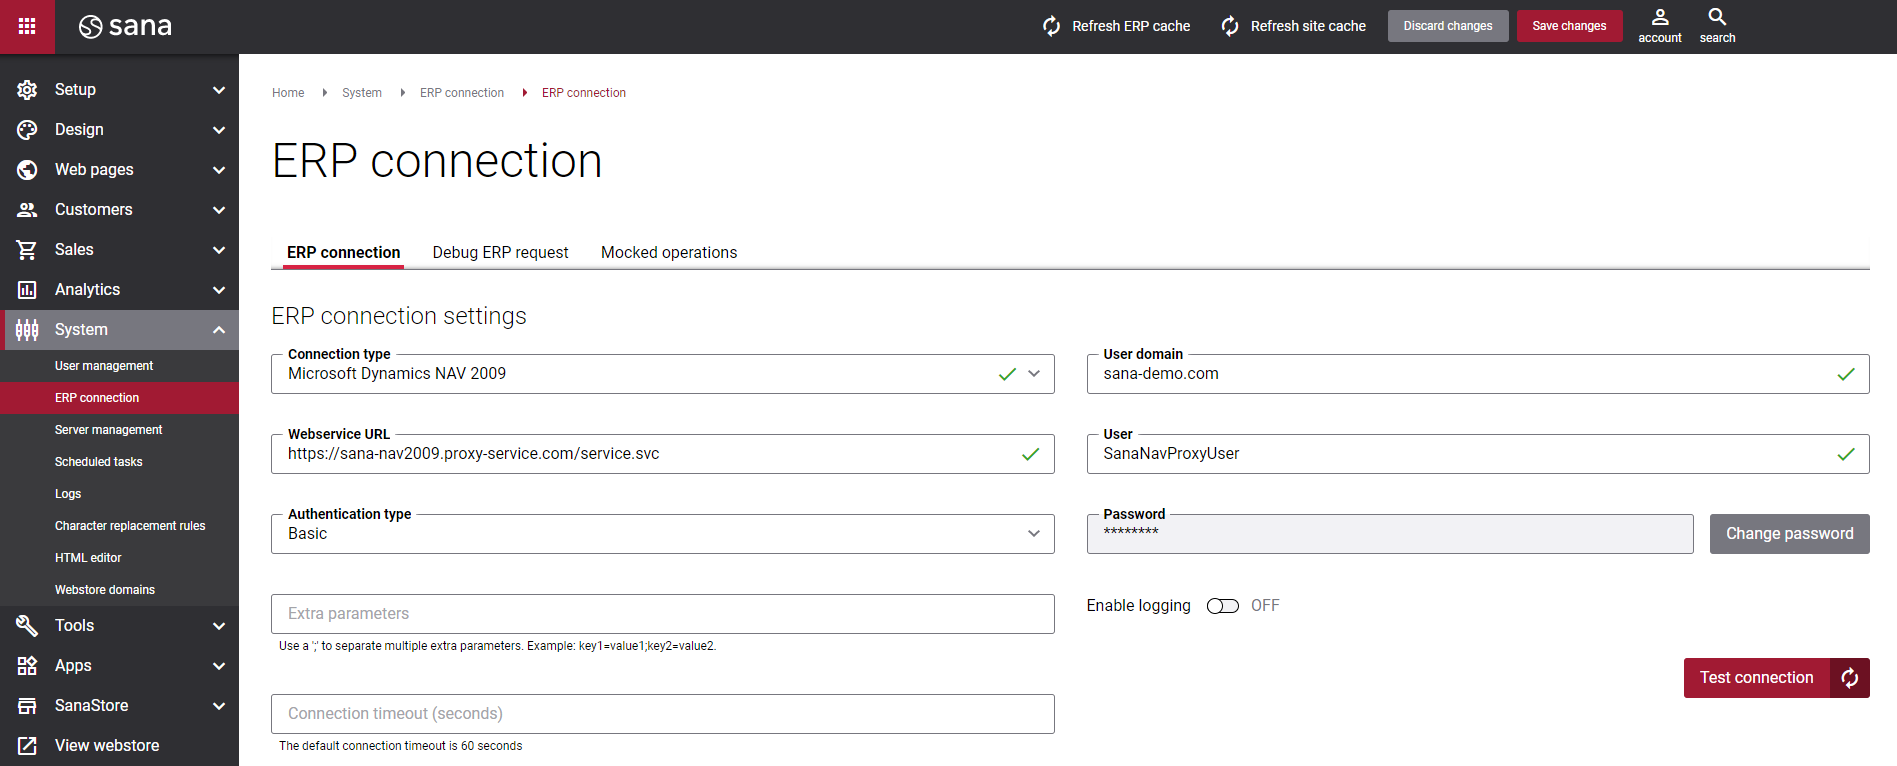Switch to the Debug ERP request tab
Viewport: 1897px width, 766px height.
[x=500, y=253]
